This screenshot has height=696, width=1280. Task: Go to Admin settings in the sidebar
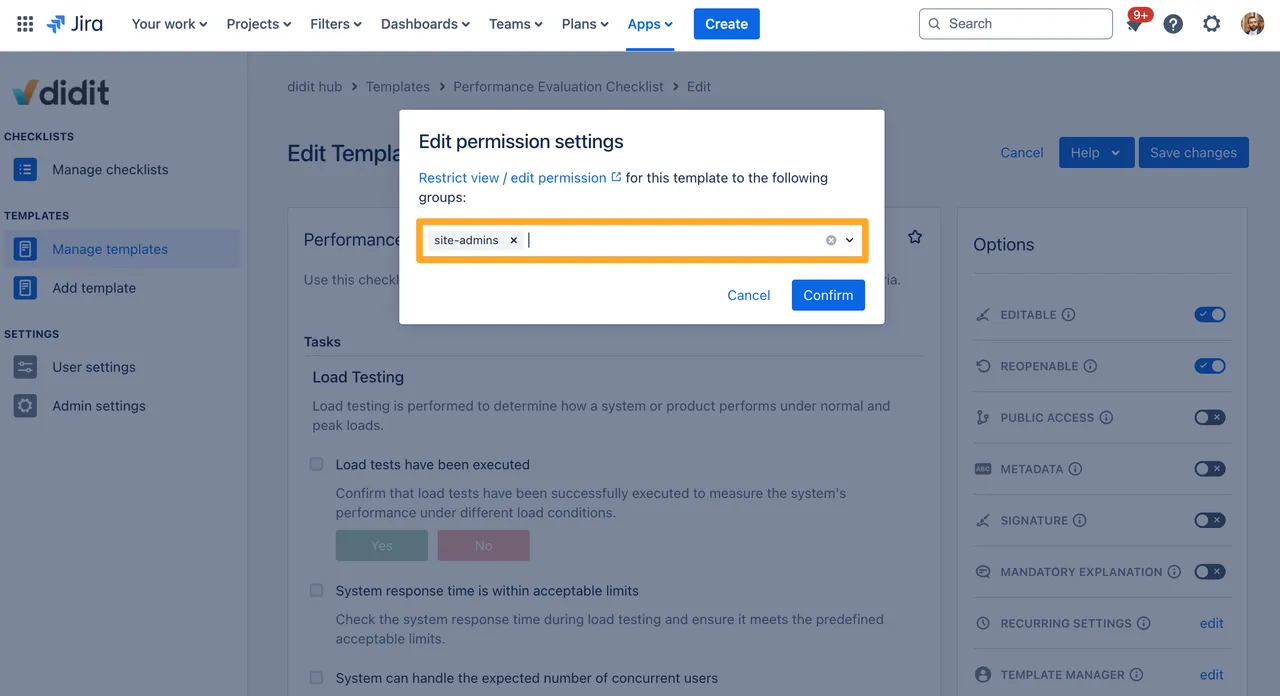pos(99,406)
